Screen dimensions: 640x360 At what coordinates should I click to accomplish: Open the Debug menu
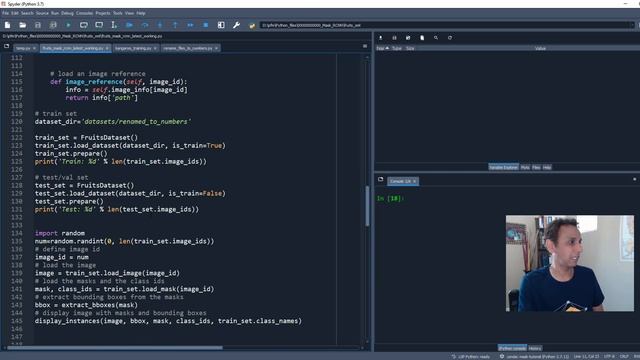[67, 13]
